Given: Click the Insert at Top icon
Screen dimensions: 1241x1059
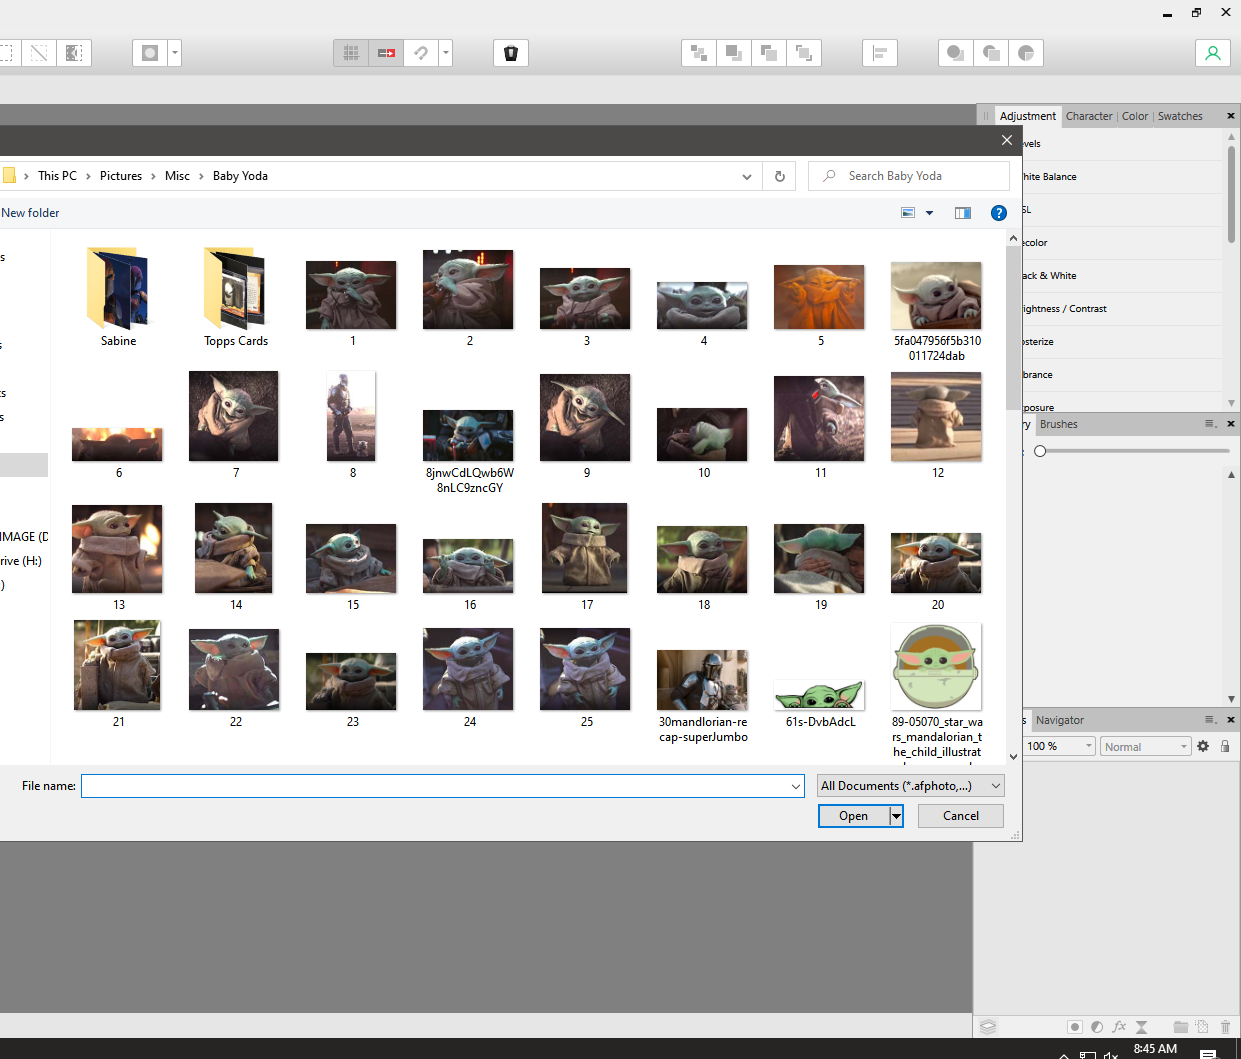Looking at the screenshot, I should coord(991,53).
